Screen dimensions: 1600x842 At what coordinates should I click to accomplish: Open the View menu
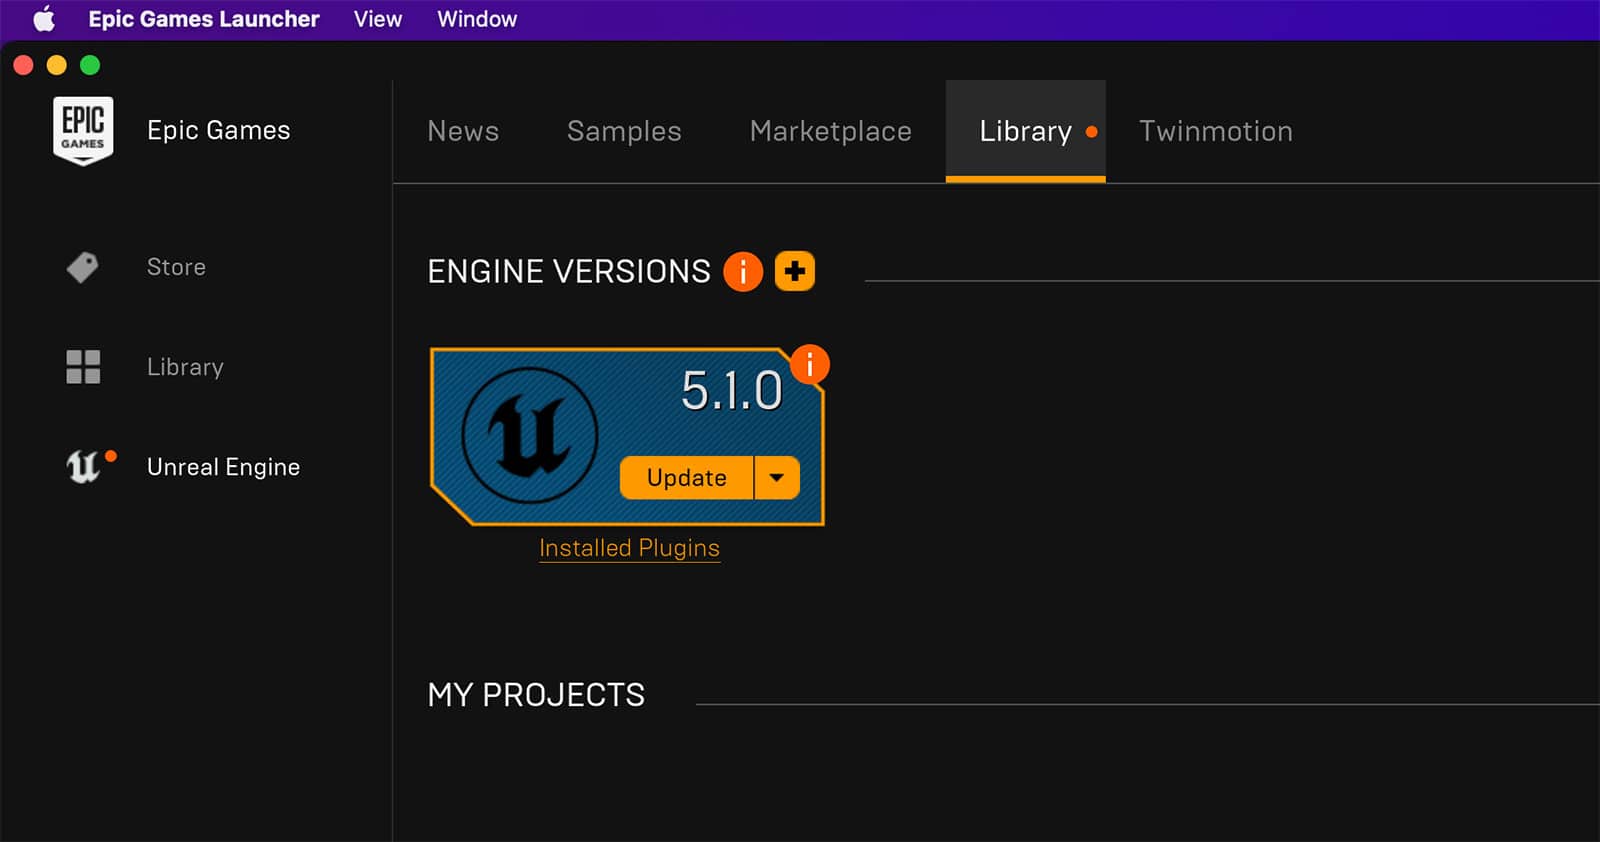378,19
